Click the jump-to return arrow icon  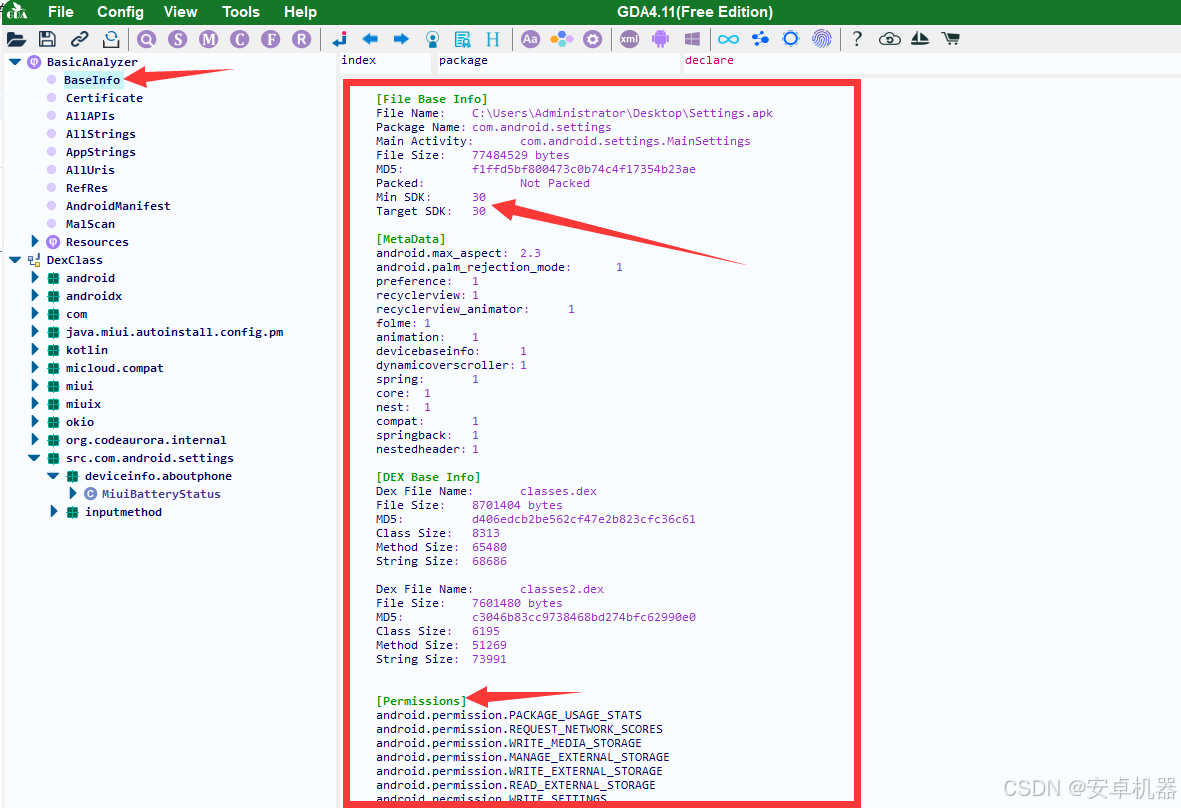pos(340,39)
